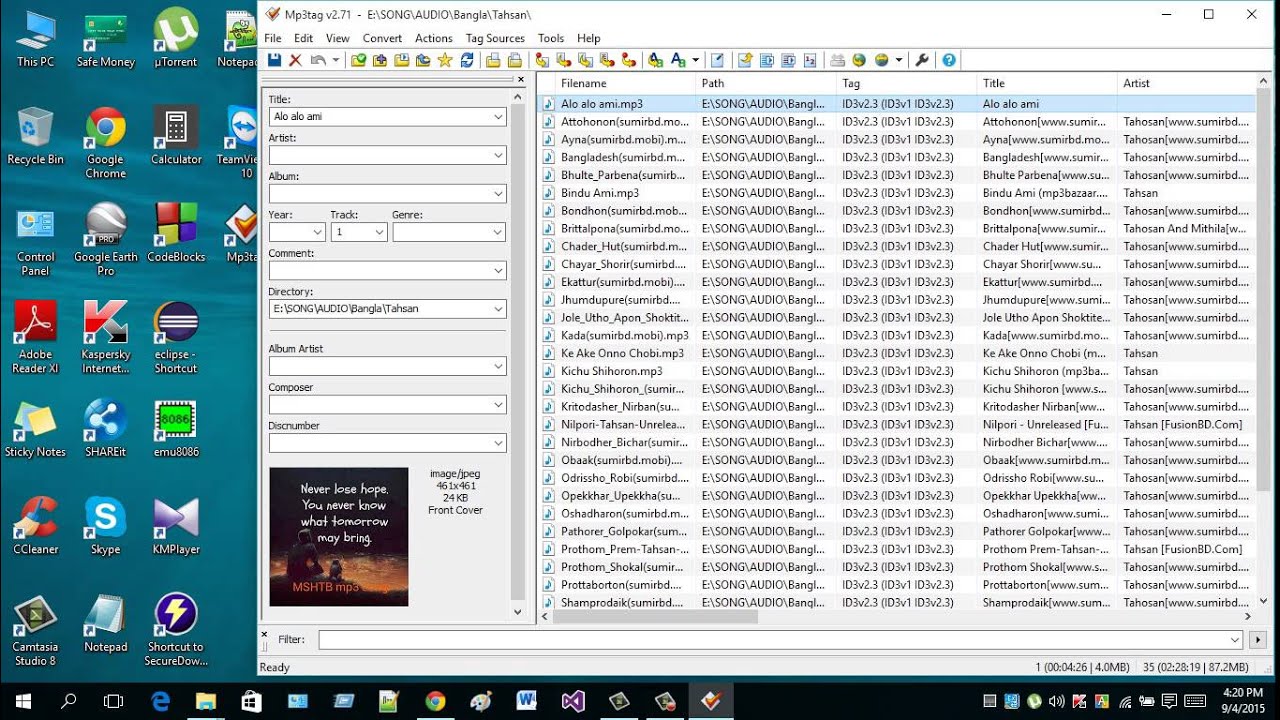
Task: Click the Tag - Tag converter icon
Action: 630,60
